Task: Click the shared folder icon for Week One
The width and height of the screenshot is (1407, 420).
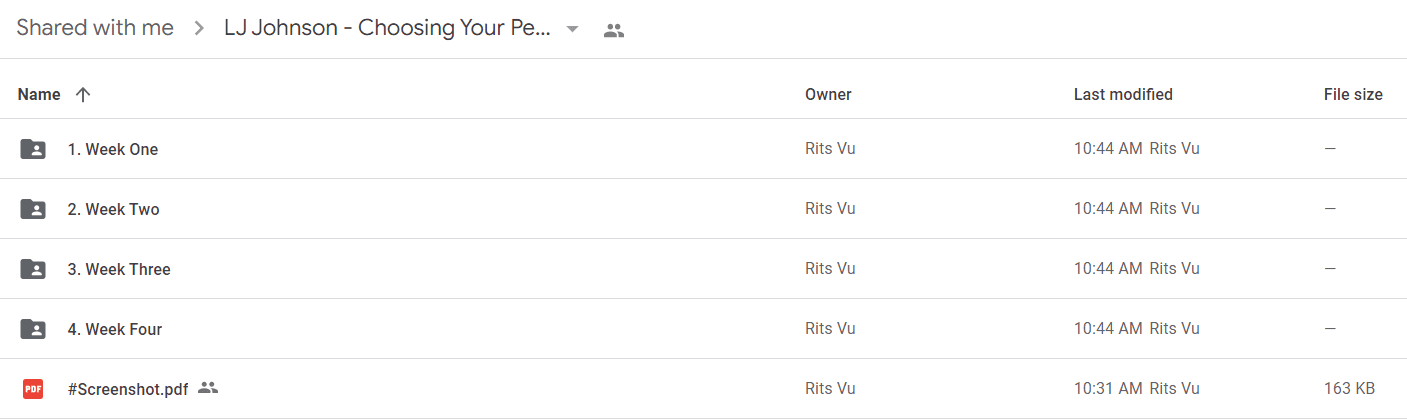Action: [33, 149]
